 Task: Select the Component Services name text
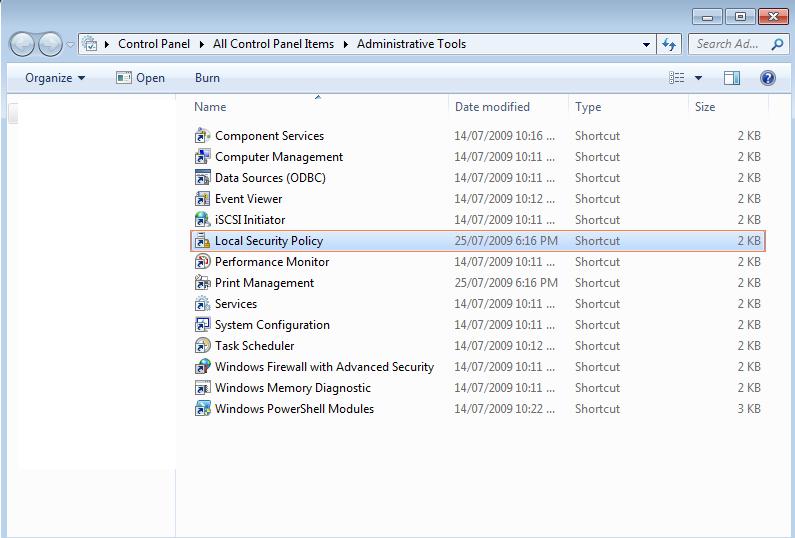[x=269, y=136]
